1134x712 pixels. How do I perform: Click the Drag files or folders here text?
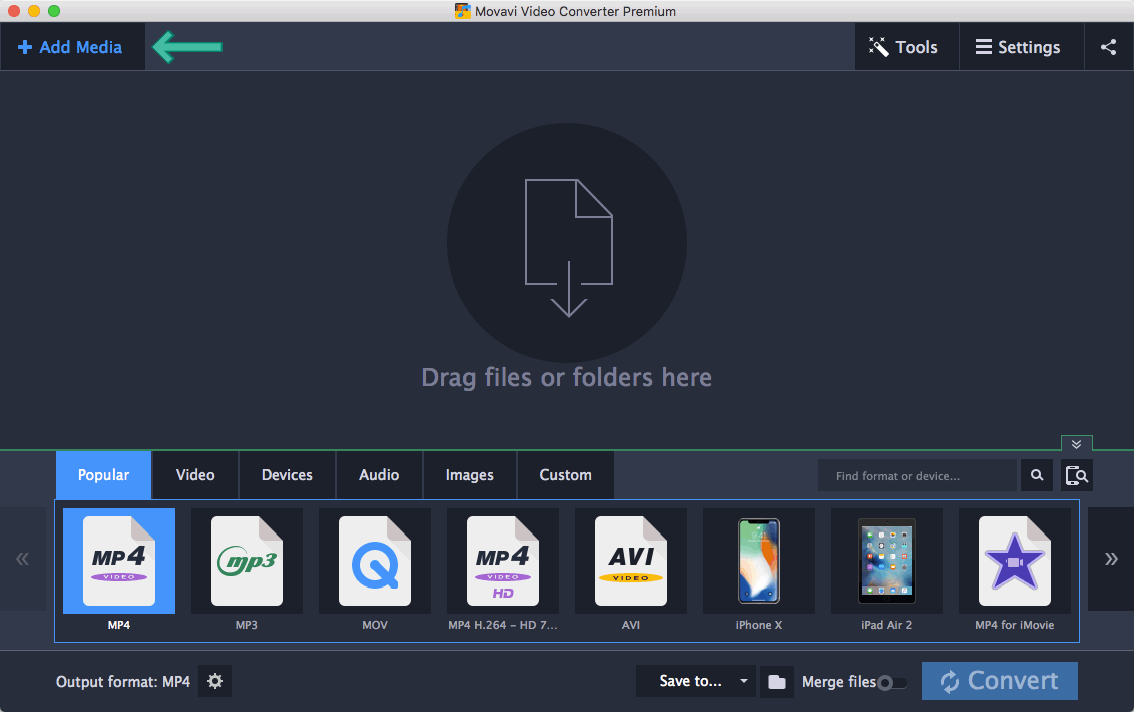click(567, 377)
